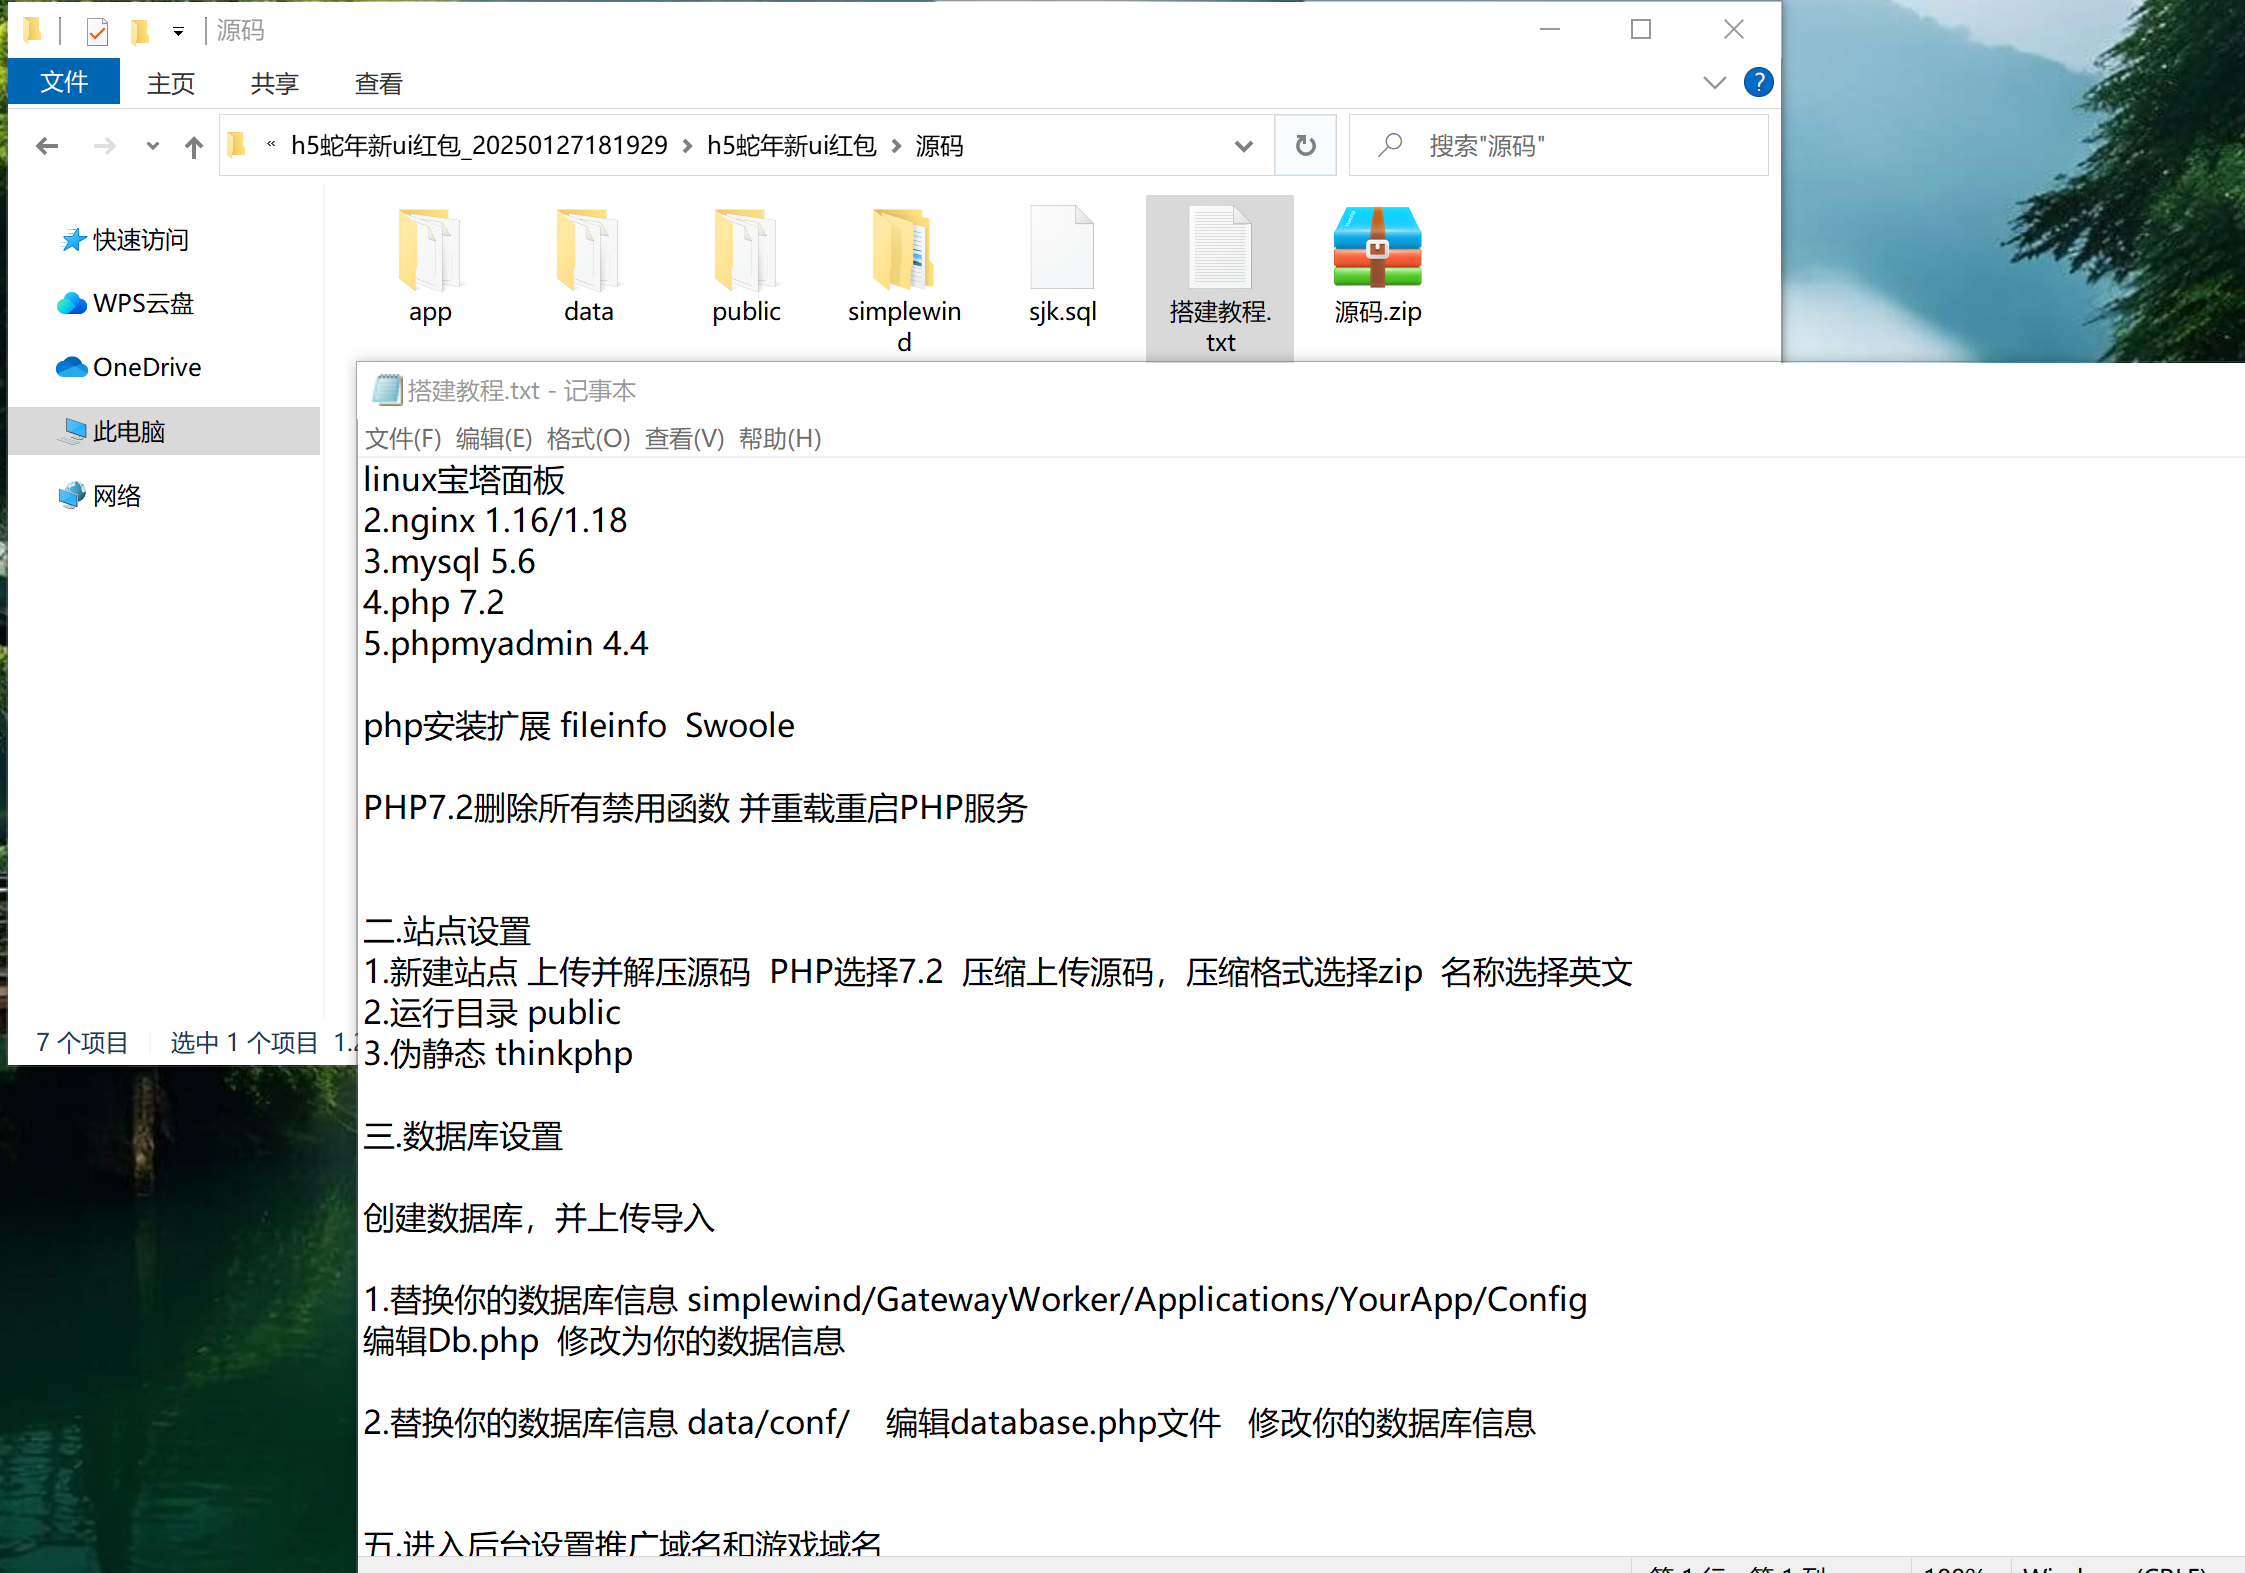Open the 主页 ribbon tab
This screenshot has height=1573, width=2245.
(x=171, y=83)
